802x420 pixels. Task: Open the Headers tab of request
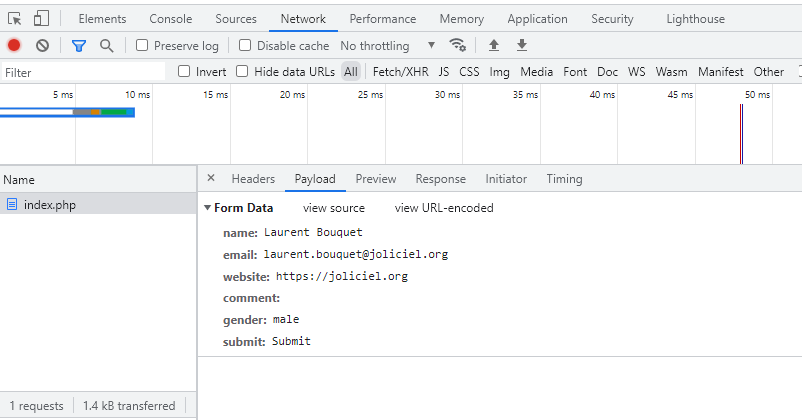(253, 179)
